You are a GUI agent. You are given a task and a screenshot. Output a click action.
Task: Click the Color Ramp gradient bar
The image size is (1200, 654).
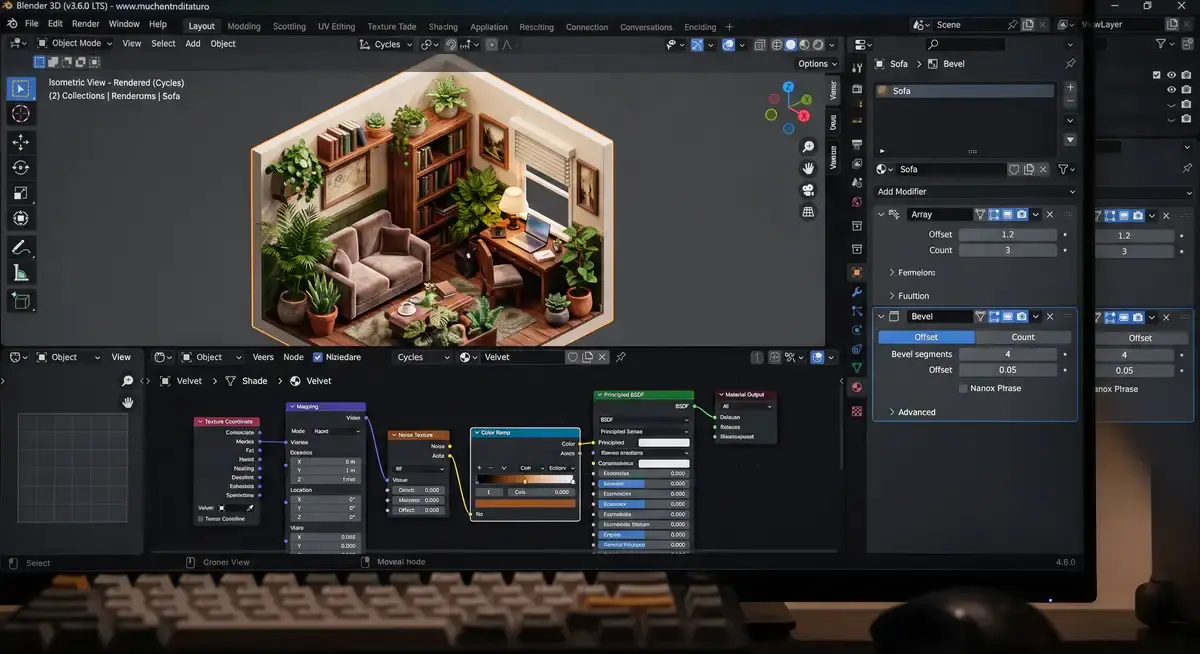(525, 480)
